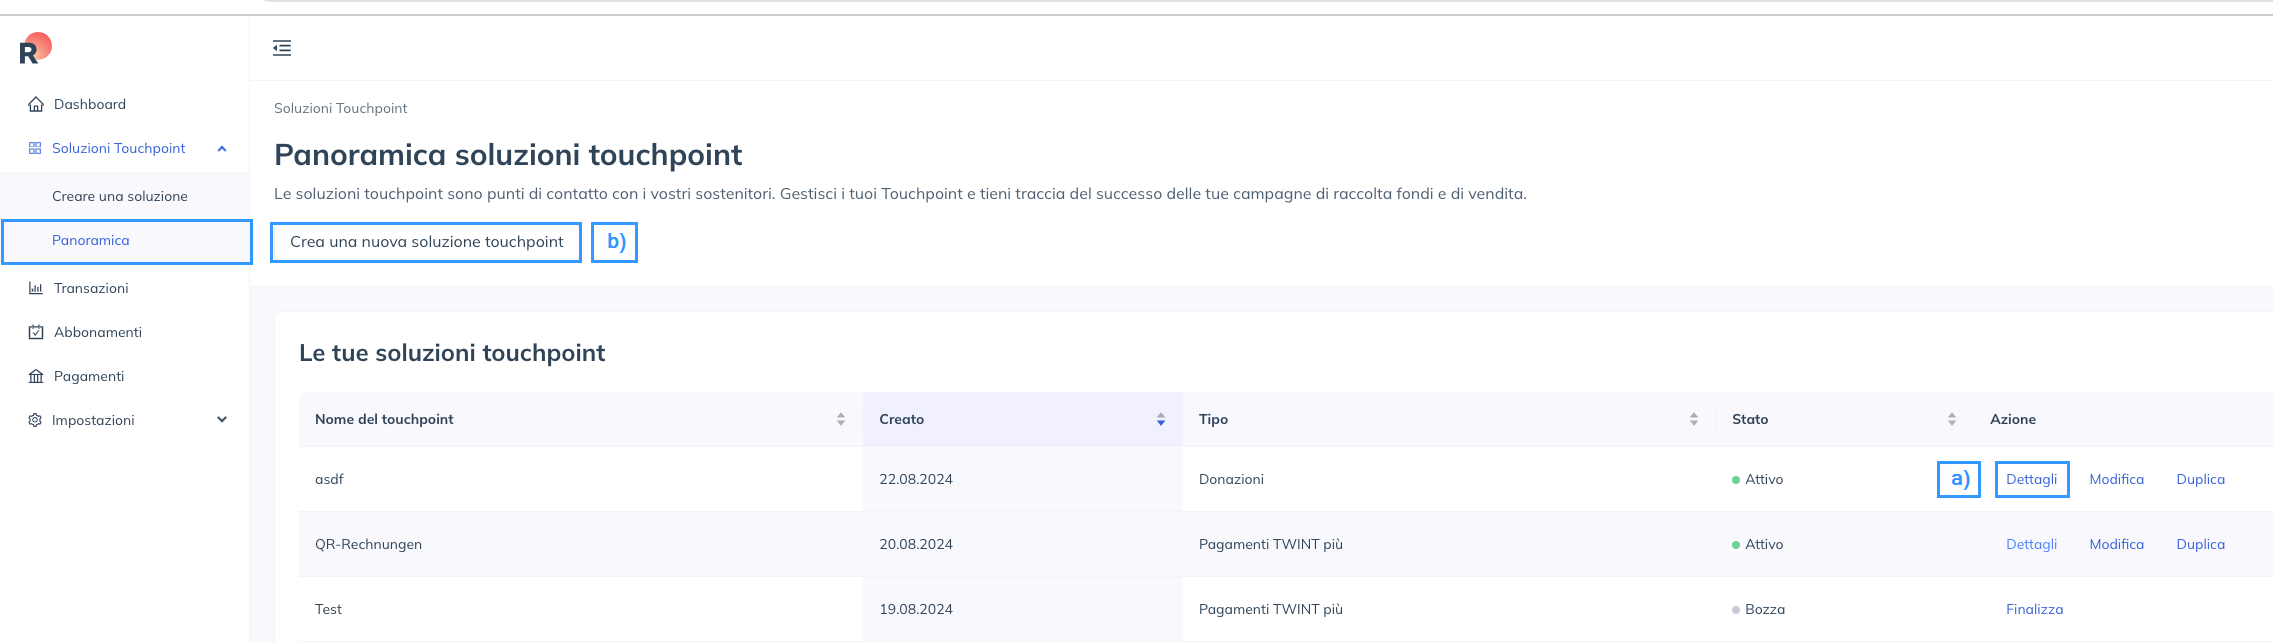This screenshot has width=2273, height=642.
Task: Sort table by Nome del touchpoint
Action: [841, 420]
